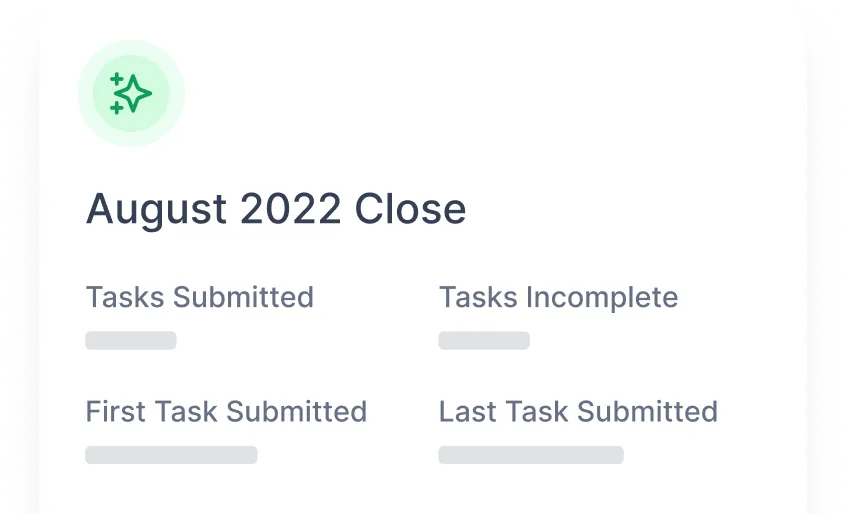Click the green sparkle icon
This screenshot has height=514, width=846.
click(x=131, y=94)
